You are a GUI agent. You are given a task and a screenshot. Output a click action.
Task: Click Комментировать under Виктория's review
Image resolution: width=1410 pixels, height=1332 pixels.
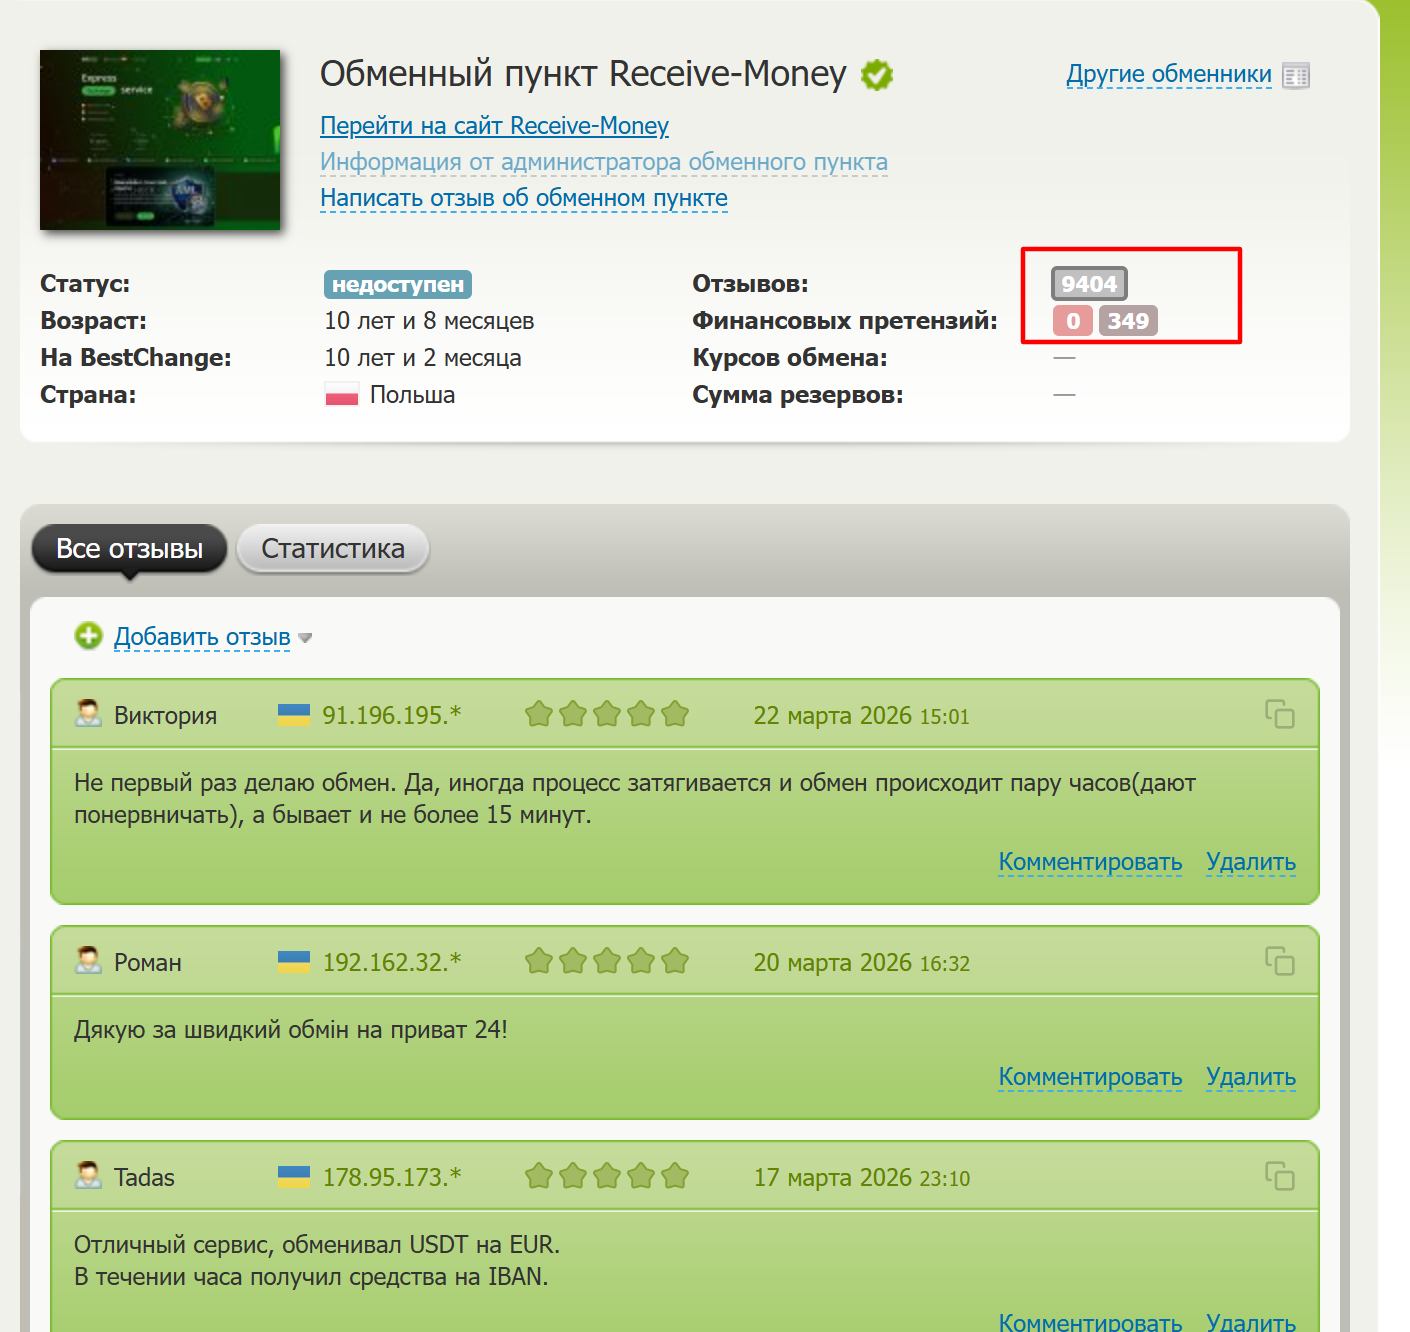coord(1090,862)
